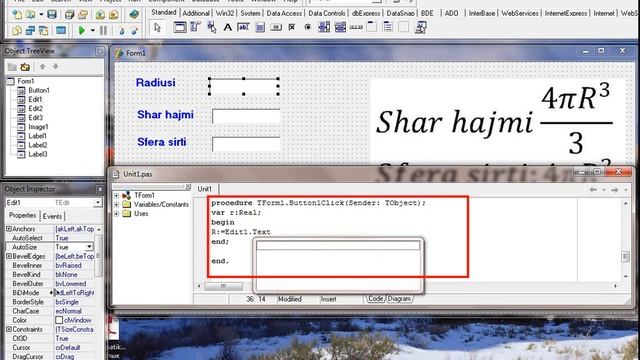Select the ListBox component icon
640x360 pixels.
324,28
